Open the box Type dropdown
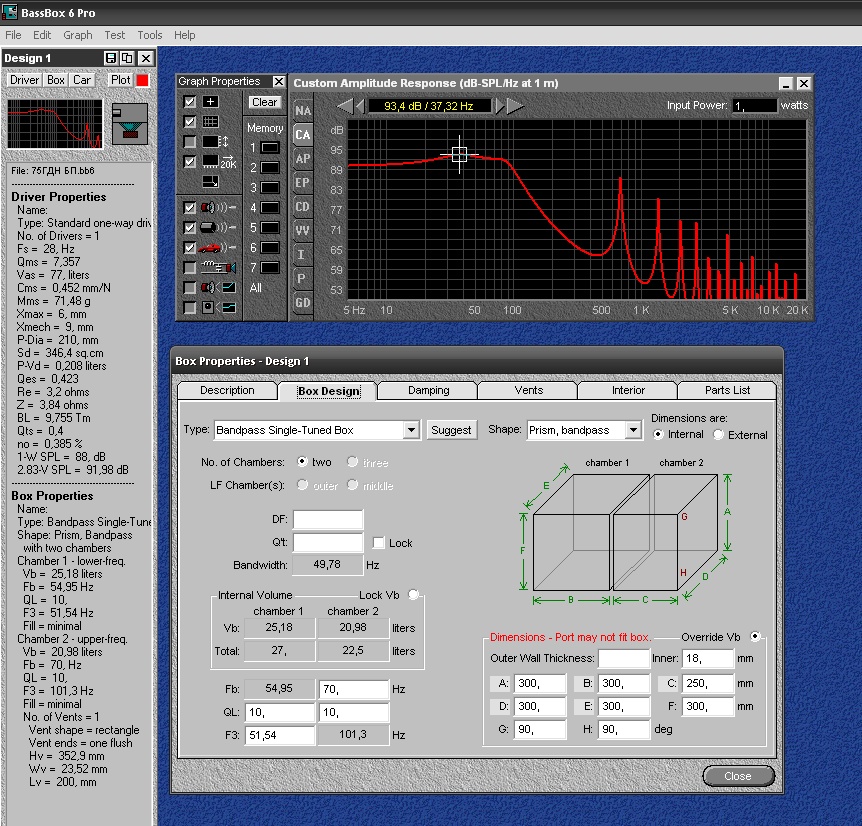The width and height of the screenshot is (862, 826). point(410,430)
